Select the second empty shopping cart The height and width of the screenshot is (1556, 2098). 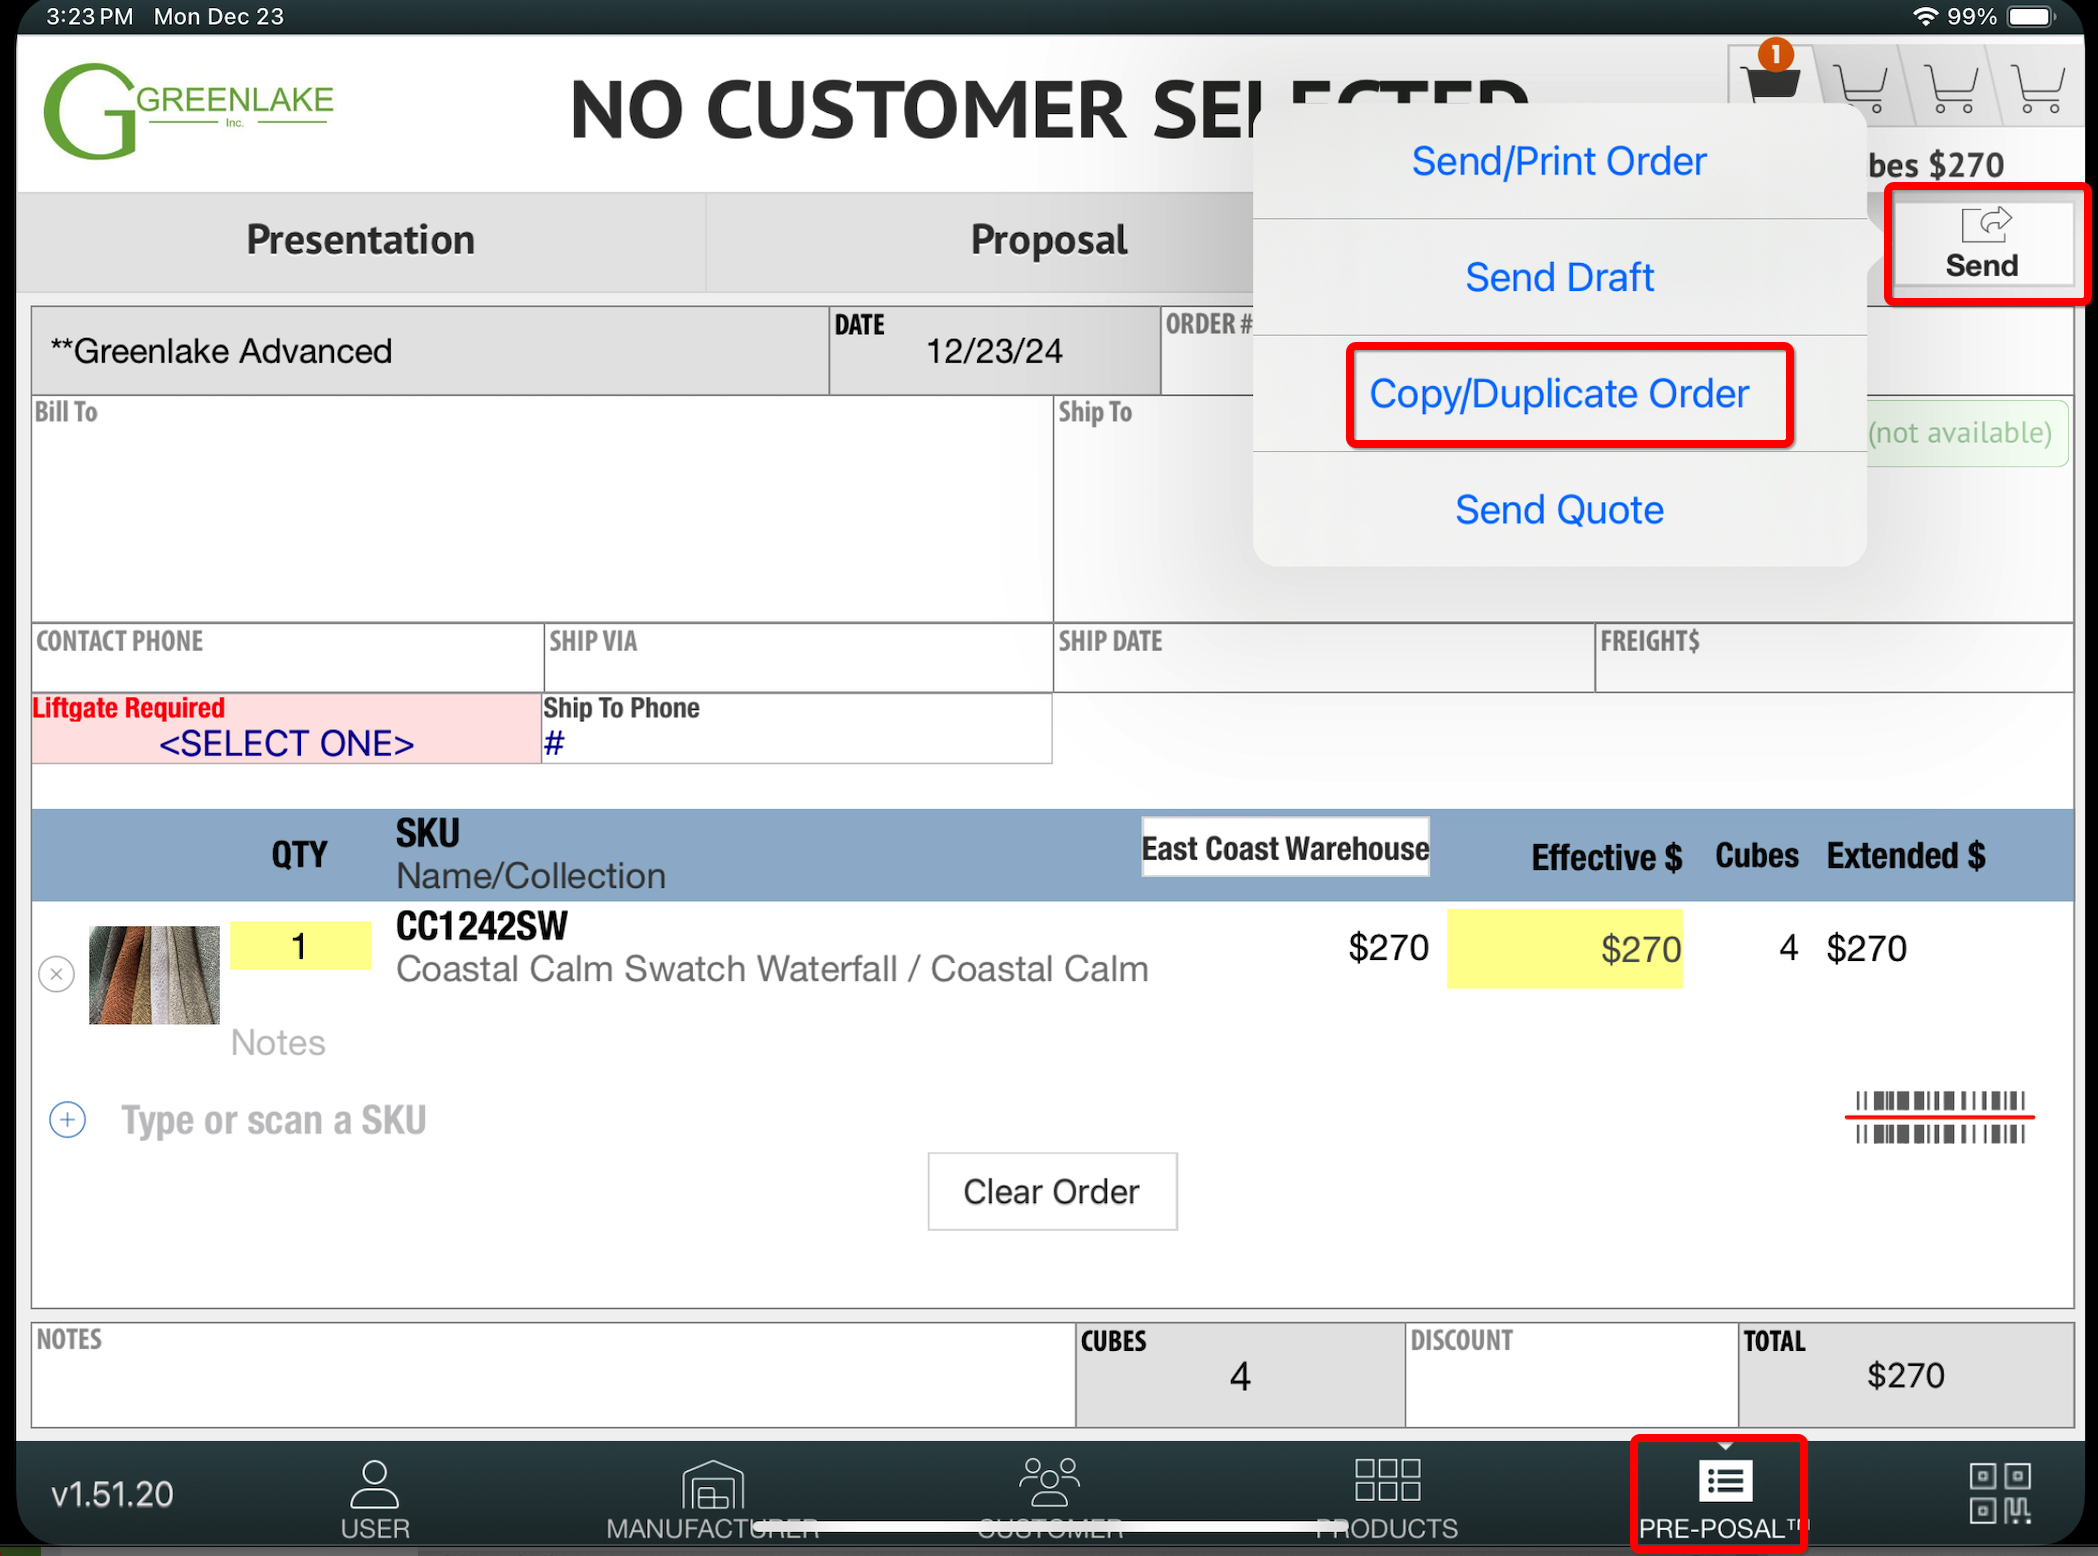tap(1951, 88)
